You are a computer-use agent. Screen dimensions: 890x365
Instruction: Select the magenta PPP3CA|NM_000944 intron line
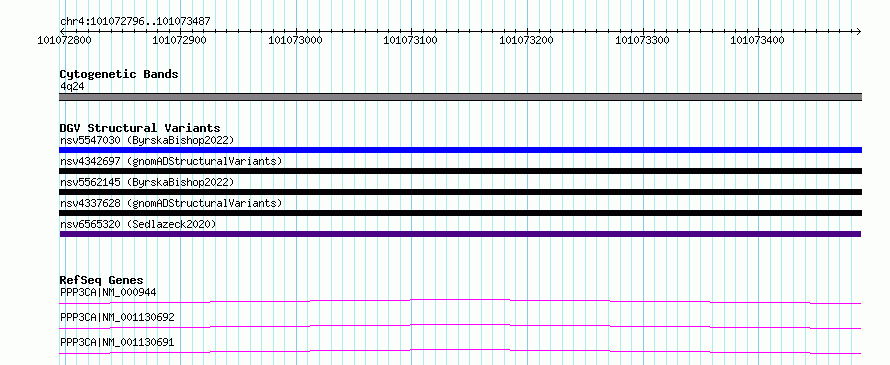tap(460, 301)
